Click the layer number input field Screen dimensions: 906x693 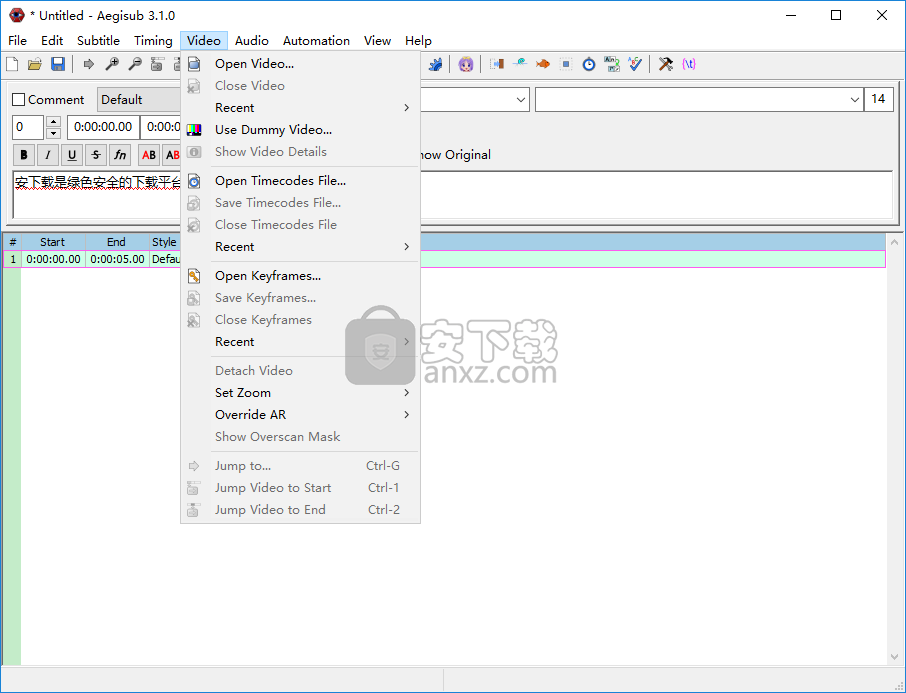click(28, 127)
